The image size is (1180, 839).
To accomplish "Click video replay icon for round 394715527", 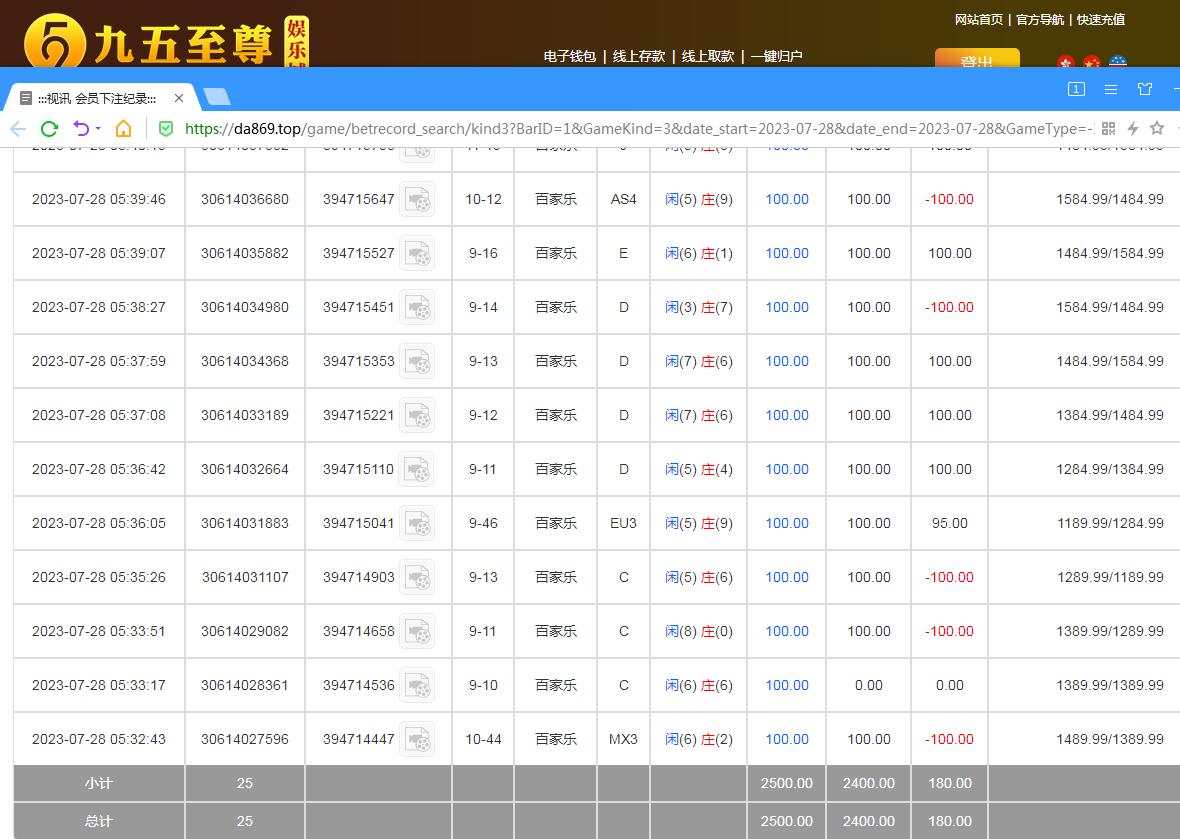I will click(x=417, y=254).
